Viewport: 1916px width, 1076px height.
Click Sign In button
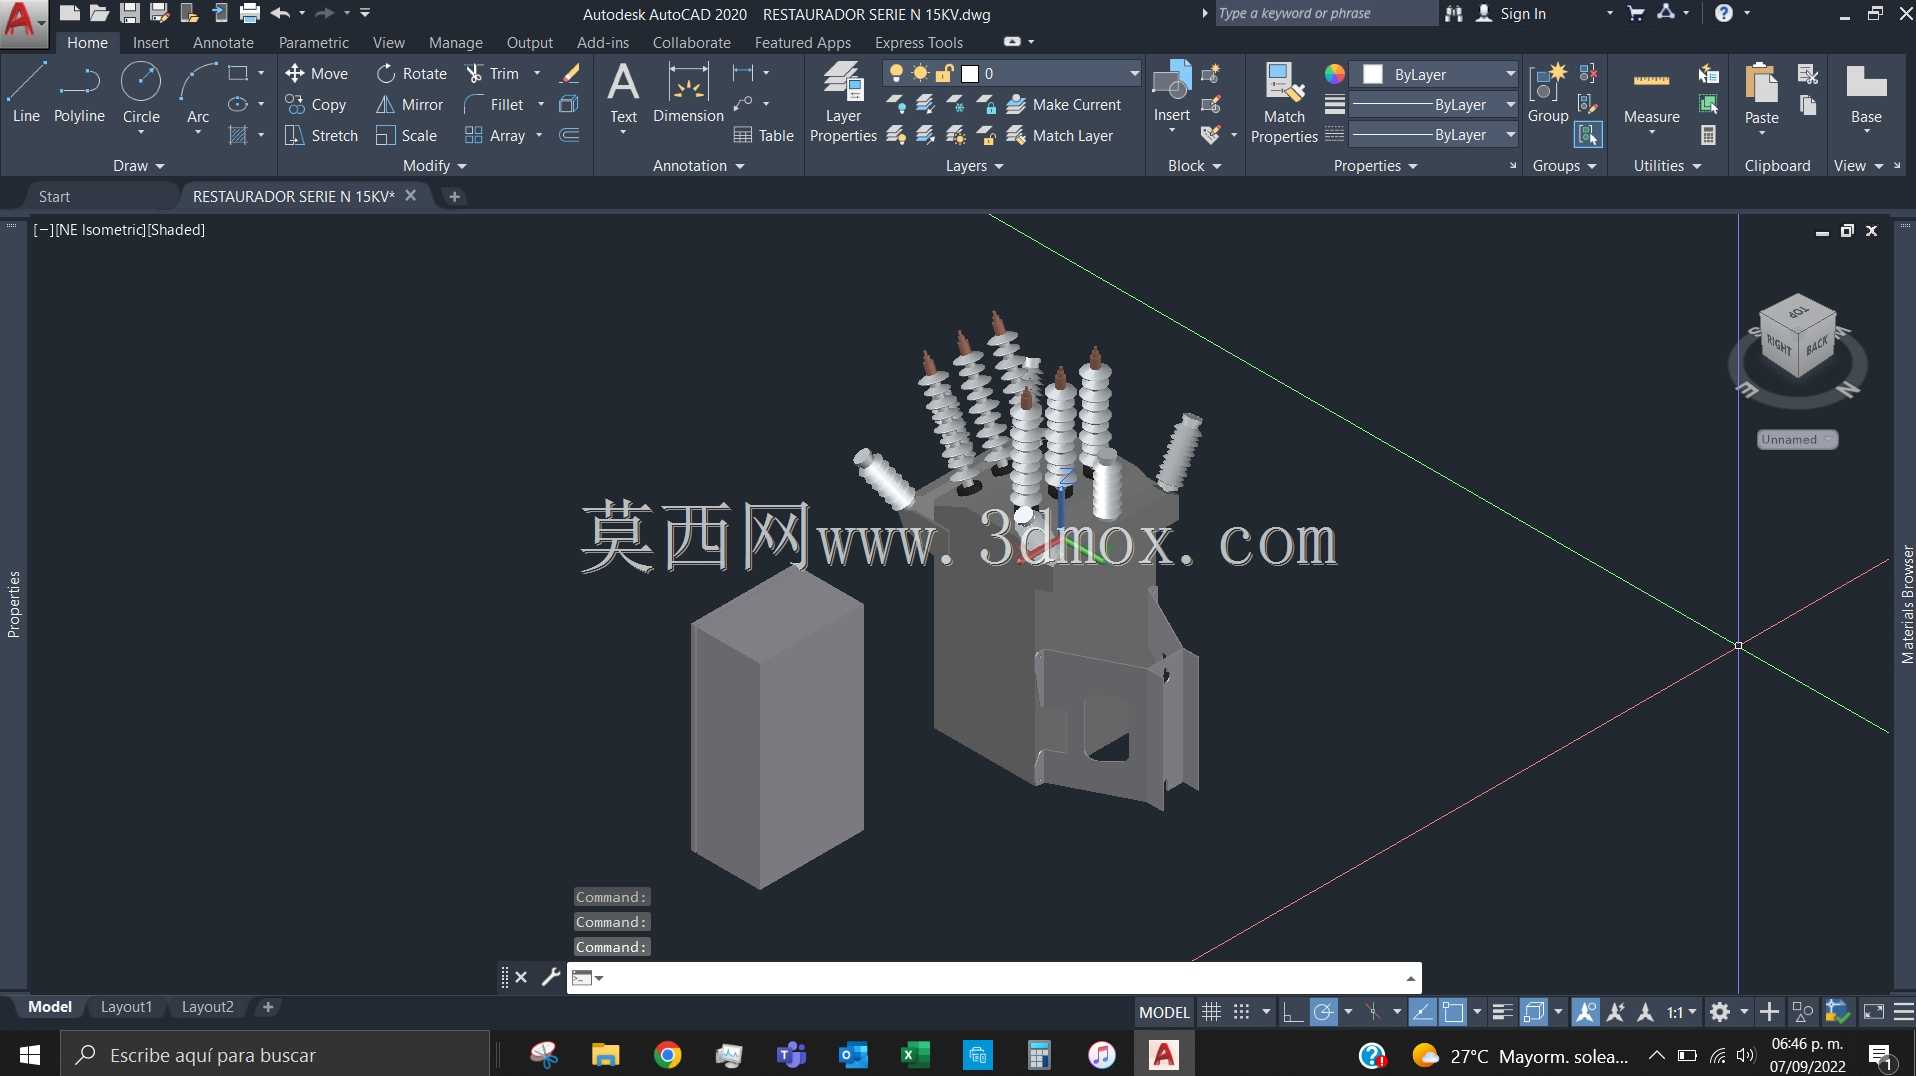(x=1511, y=13)
